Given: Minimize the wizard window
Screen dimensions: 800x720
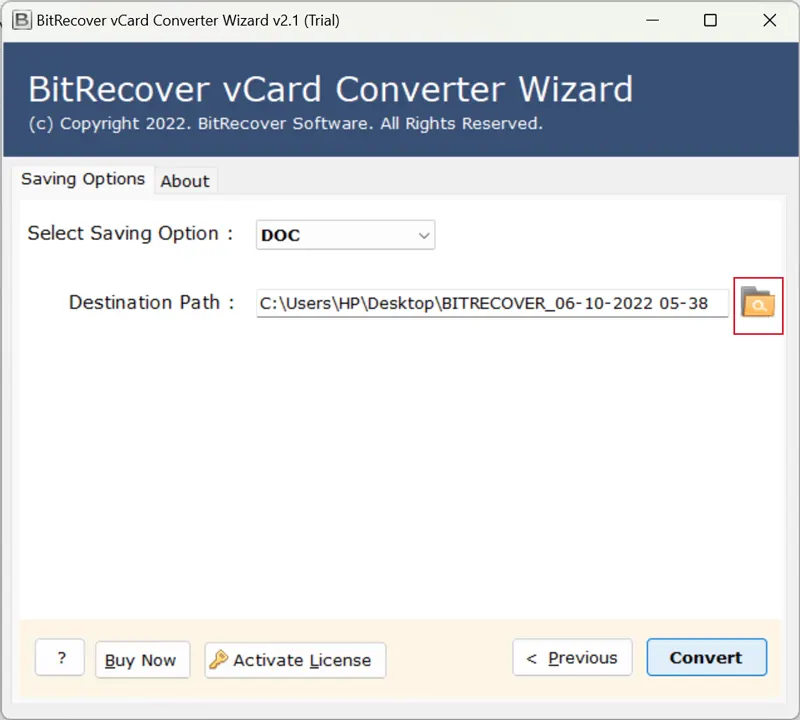Looking at the screenshot, I should click(651, 20).
